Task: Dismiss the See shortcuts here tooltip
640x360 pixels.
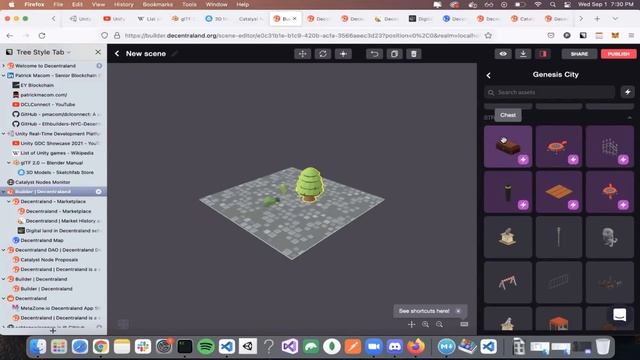Action: coord(458,311)
